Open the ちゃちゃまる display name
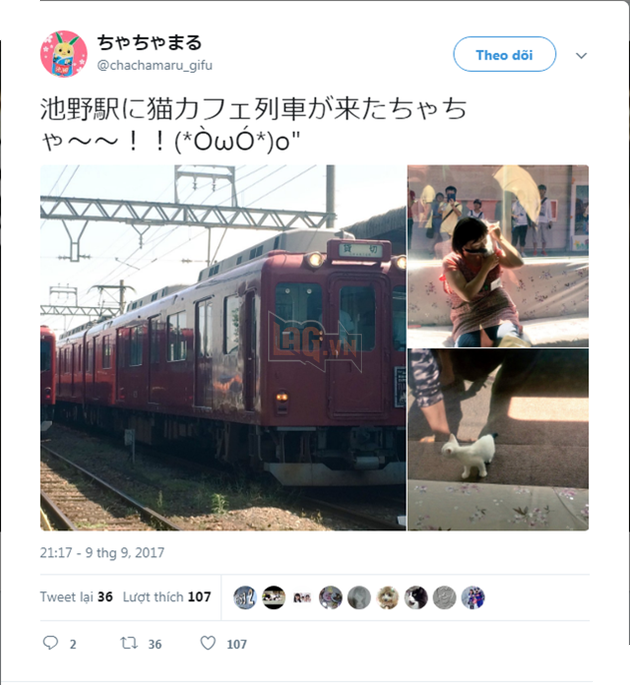630x685 pixels. click(149, 42)
